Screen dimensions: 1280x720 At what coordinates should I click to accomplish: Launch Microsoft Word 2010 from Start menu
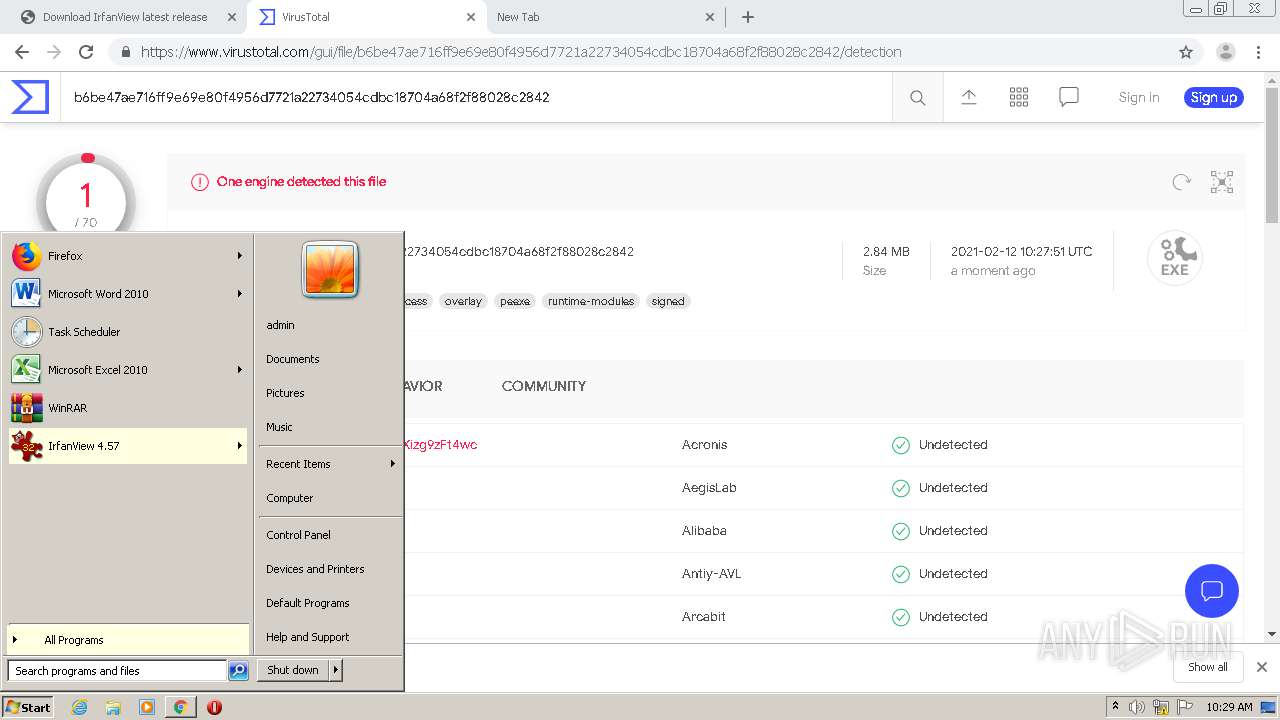pyautogui.click(x=127, y=294)
